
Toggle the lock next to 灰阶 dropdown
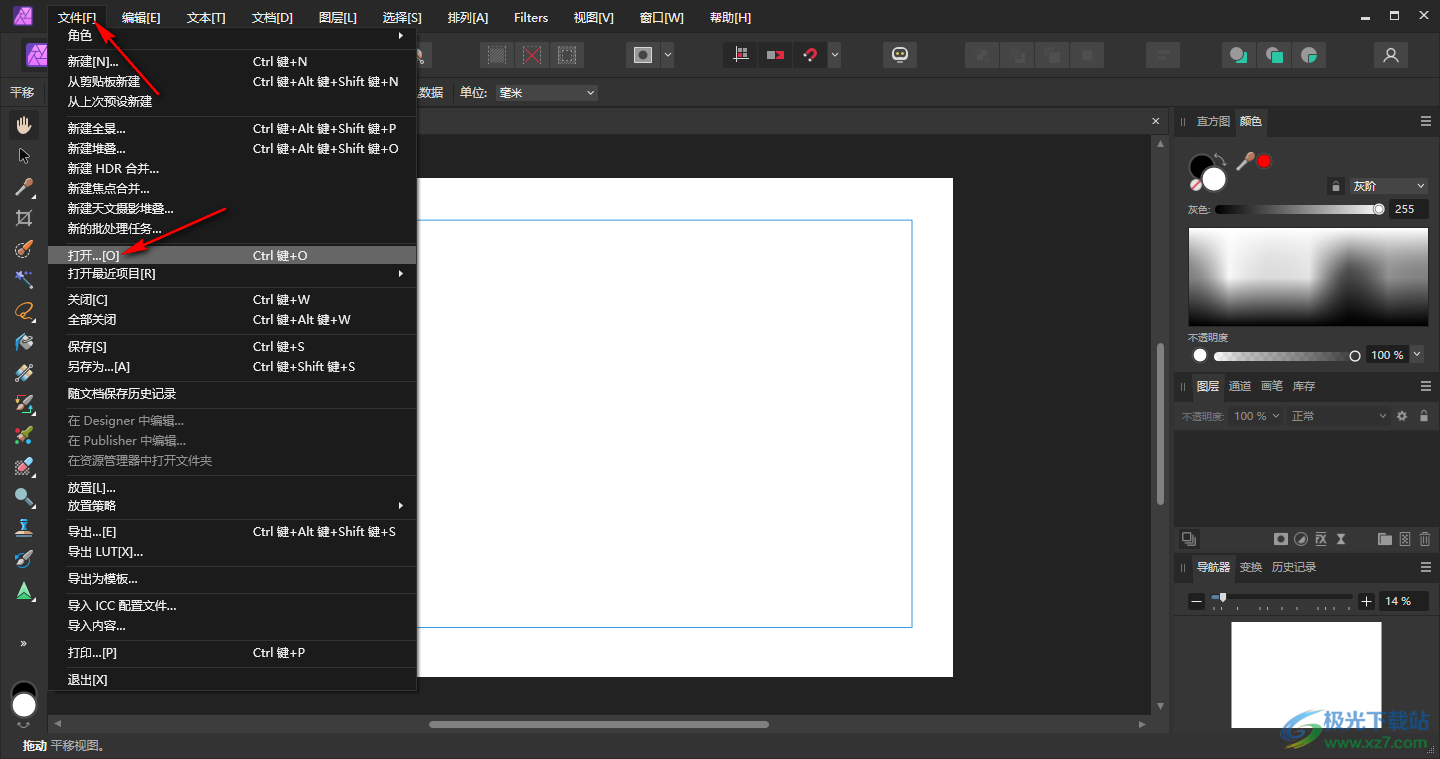(1335, 186)
